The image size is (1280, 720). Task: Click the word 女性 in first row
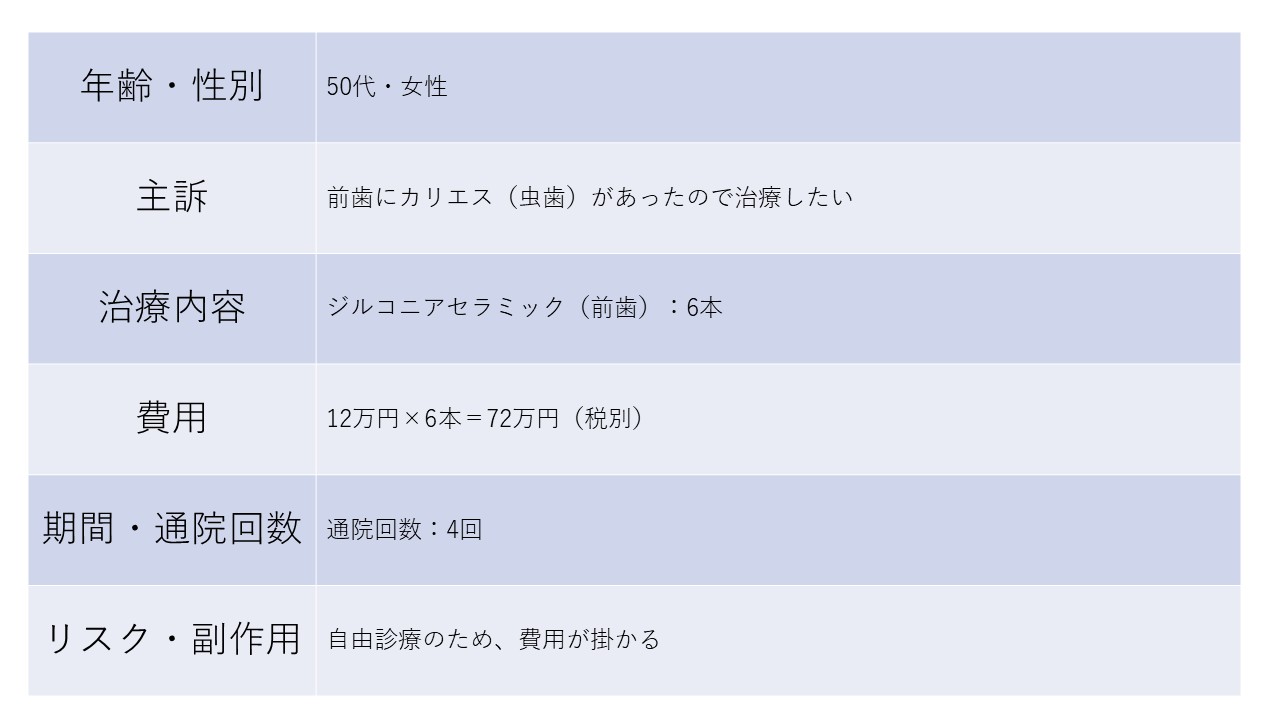point(424,87)
